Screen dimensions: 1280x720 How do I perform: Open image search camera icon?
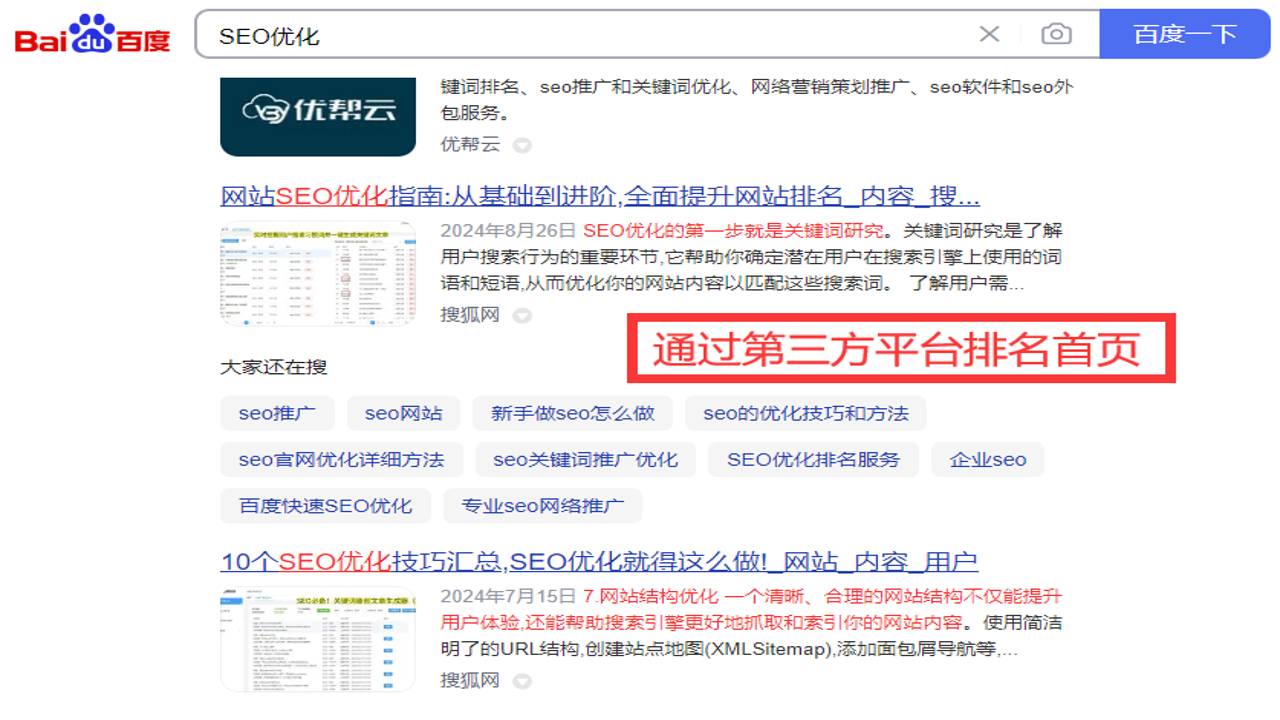1056,34
